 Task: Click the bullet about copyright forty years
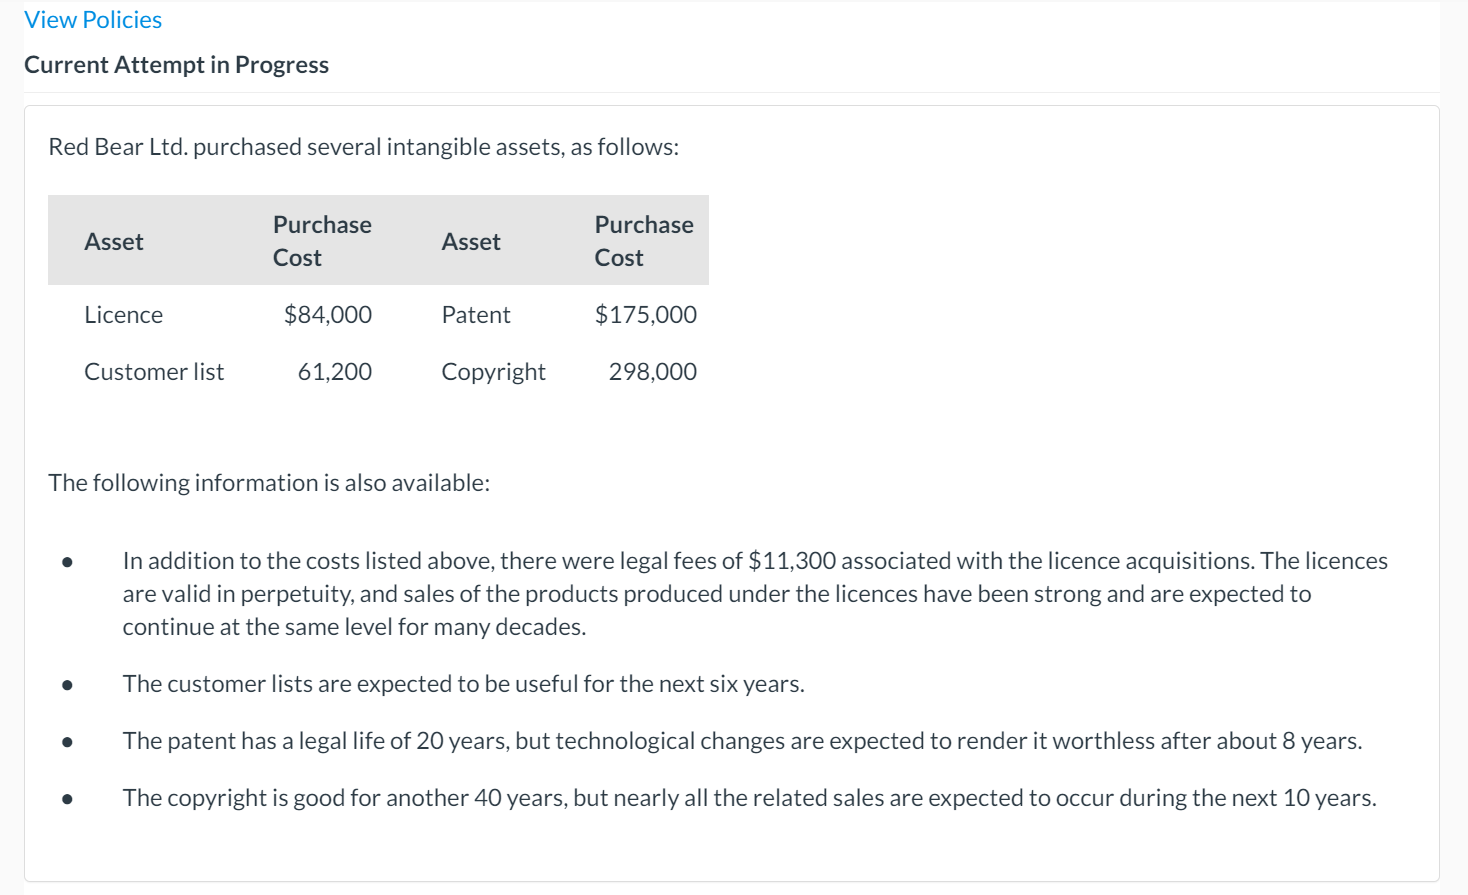click(x=749, y=797)
